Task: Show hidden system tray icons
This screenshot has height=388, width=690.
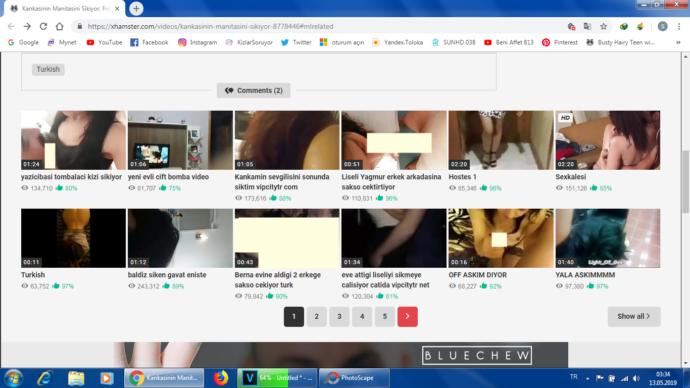Action: [x=587, y=378]
